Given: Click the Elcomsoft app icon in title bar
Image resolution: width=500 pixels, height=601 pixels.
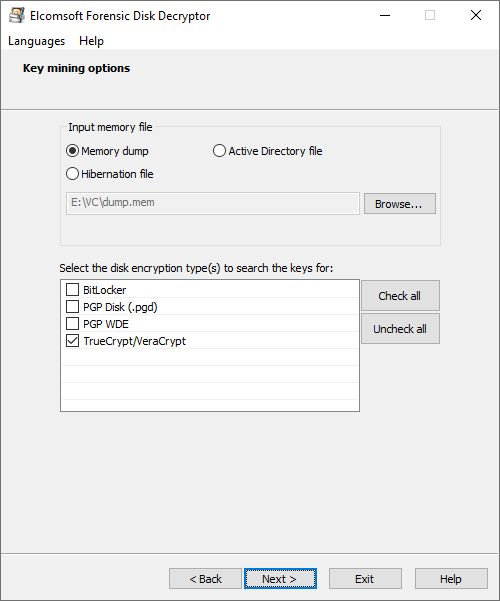Looking at the screenshot, I should (x=17, y=15).
